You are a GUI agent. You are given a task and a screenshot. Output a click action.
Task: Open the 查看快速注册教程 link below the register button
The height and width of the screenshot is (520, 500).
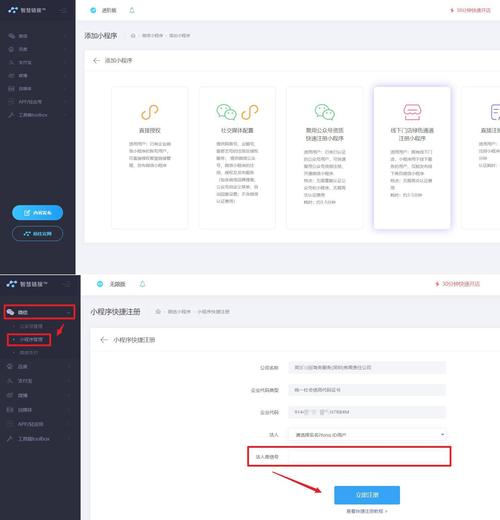367,511
